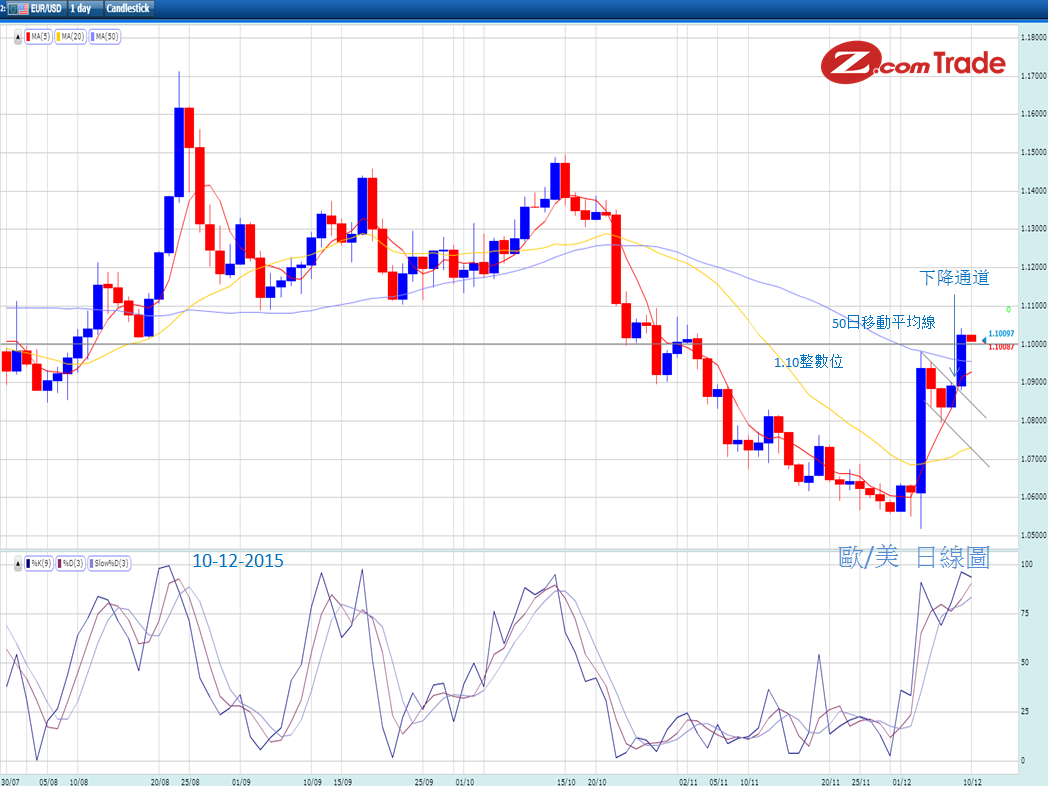Screen dimensions: 1048x786
Task: Click the current price label 1.10097
Action: [1002, 333]
